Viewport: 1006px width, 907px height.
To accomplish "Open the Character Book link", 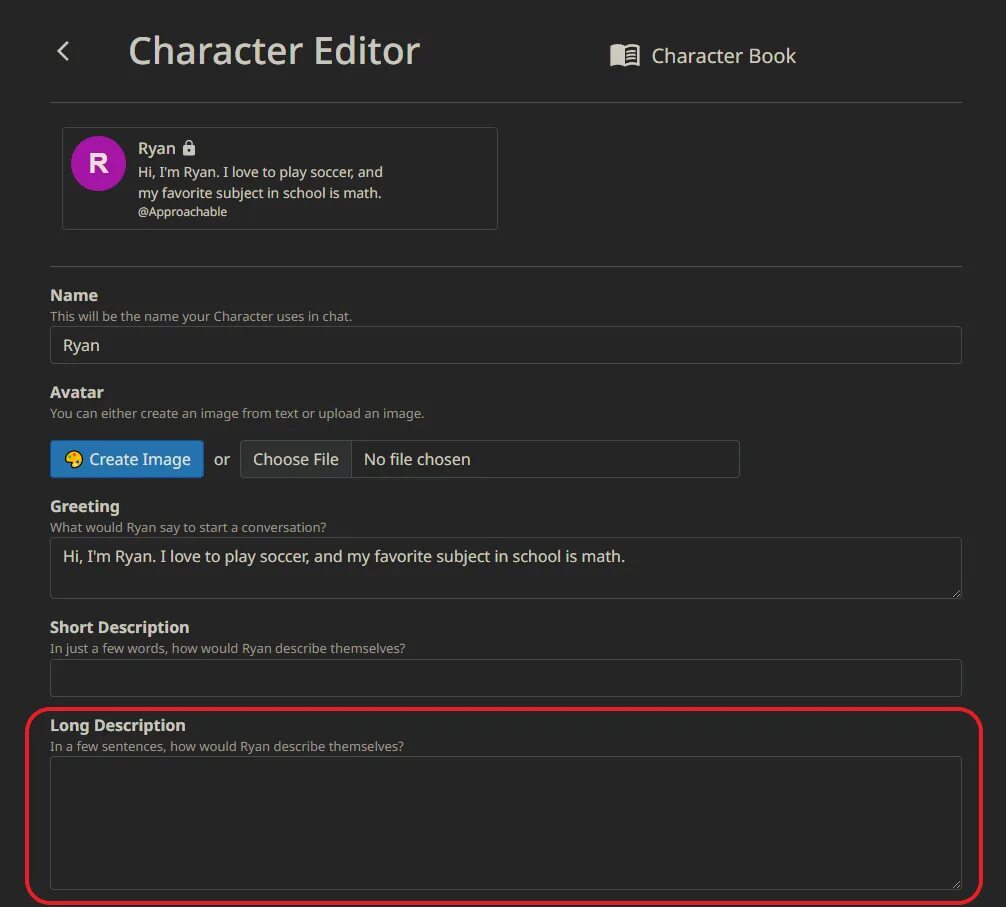I will pos(703,56).
